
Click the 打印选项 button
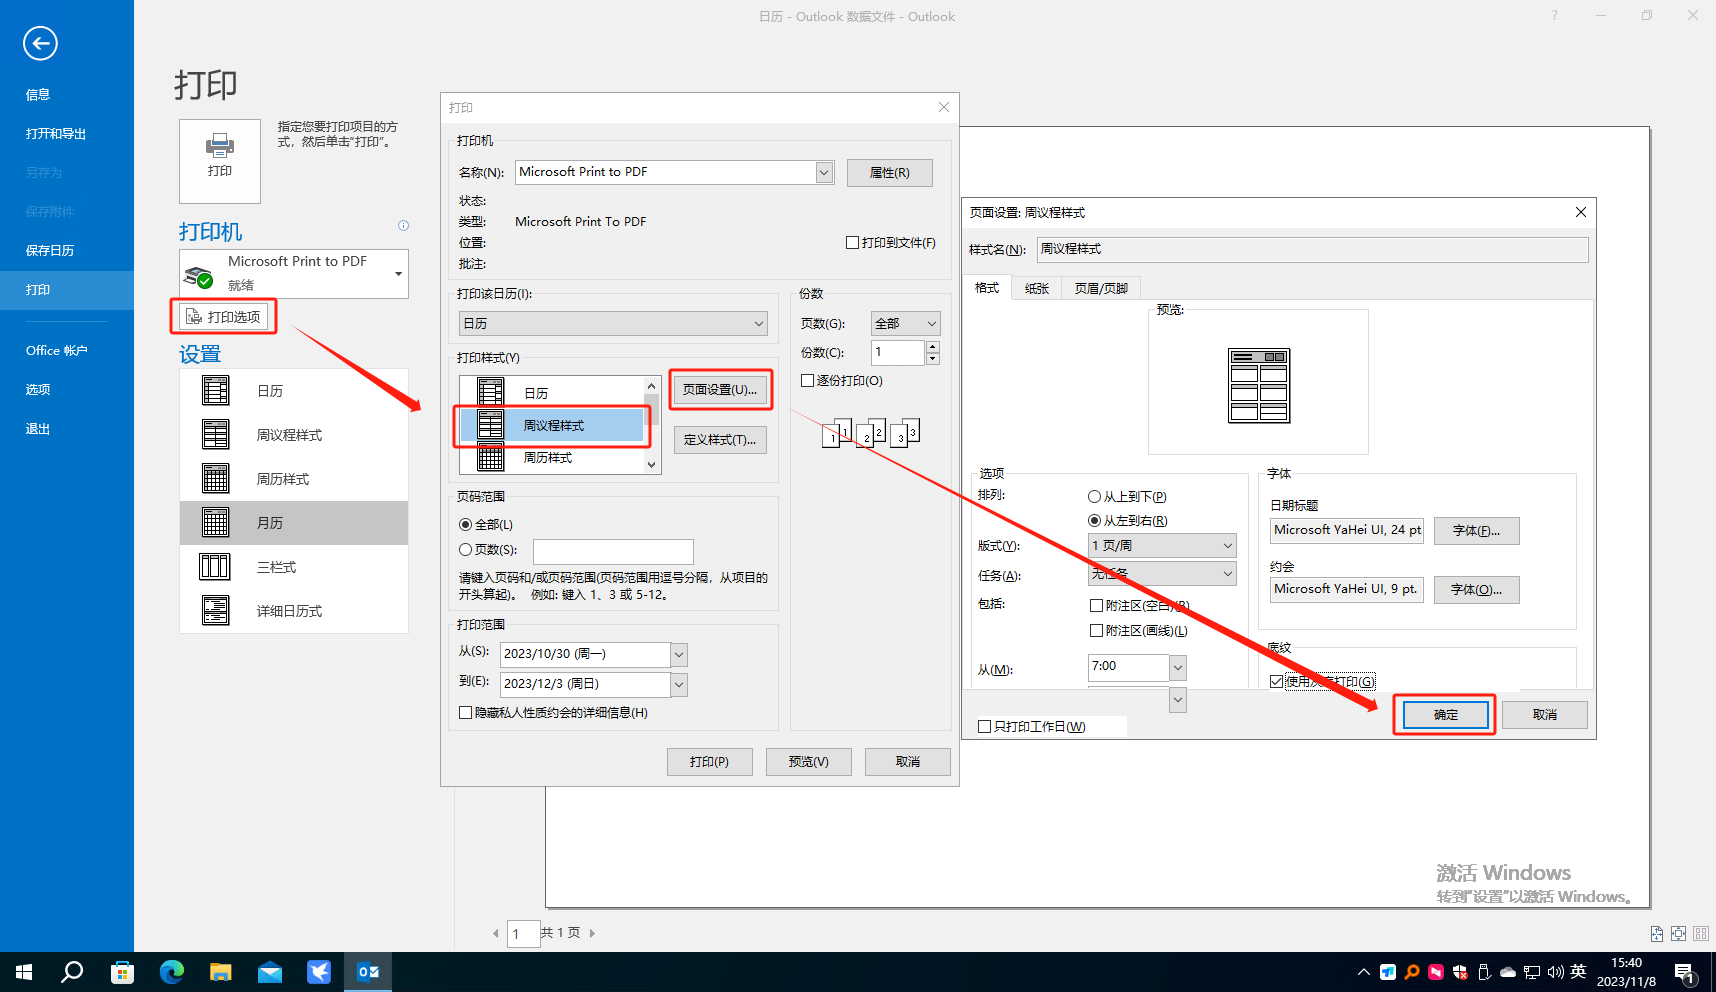tap(224, 317)
